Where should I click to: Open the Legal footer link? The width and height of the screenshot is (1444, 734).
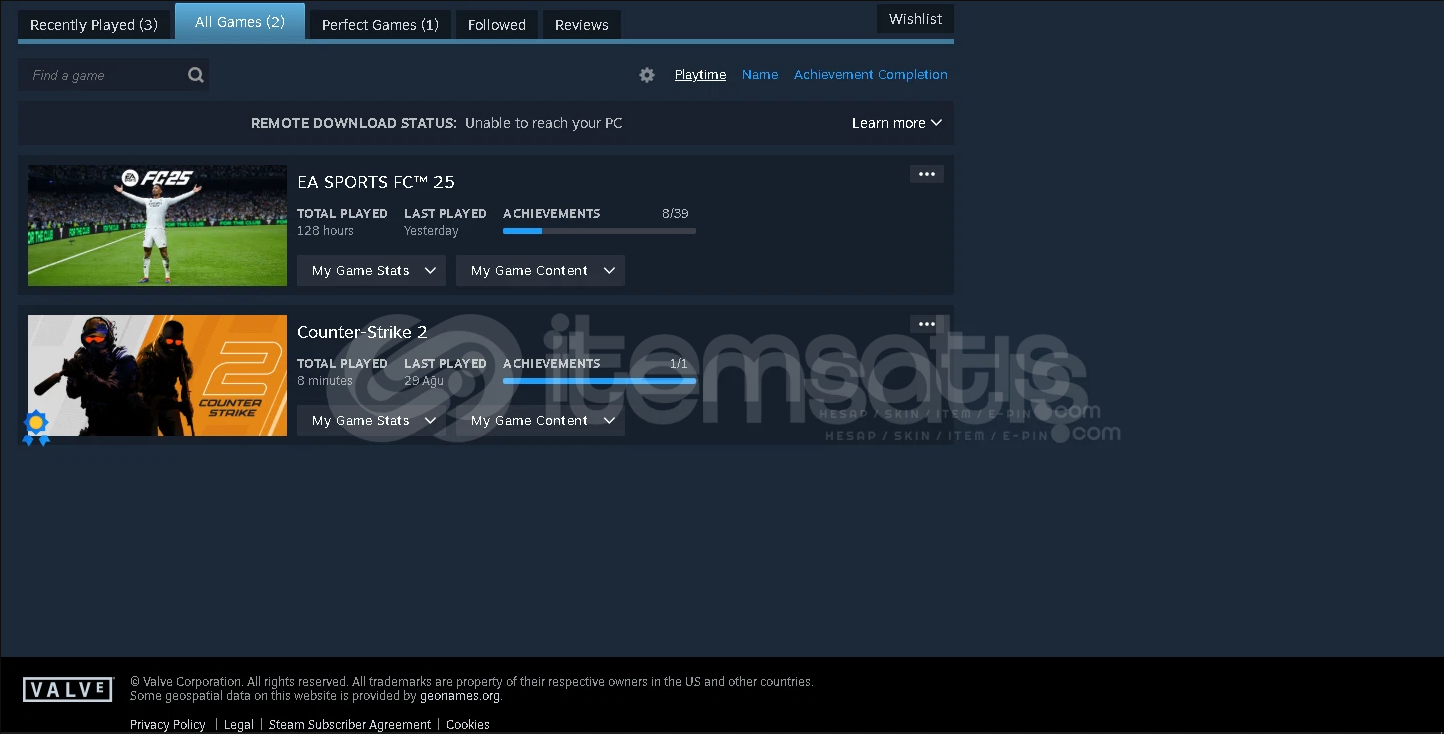click(x=239, y=725)
